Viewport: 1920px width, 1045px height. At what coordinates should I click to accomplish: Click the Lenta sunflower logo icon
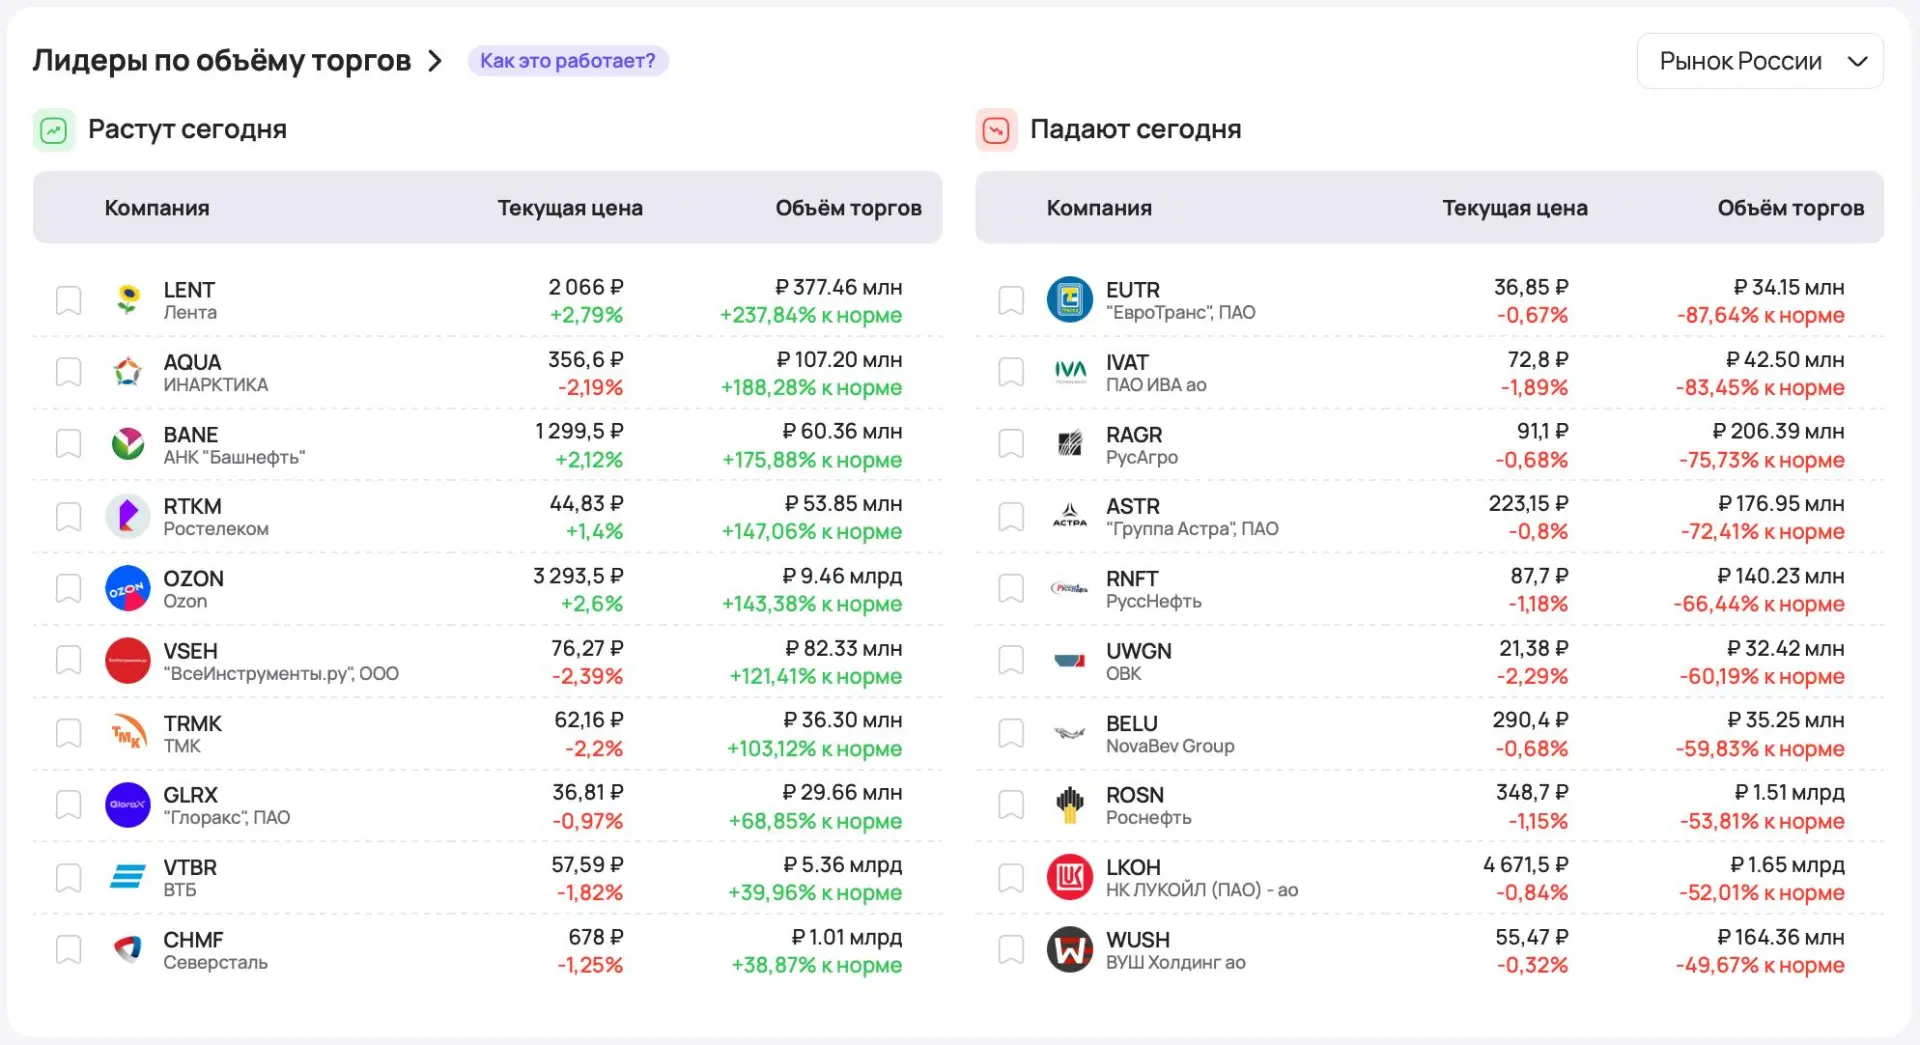128,299
